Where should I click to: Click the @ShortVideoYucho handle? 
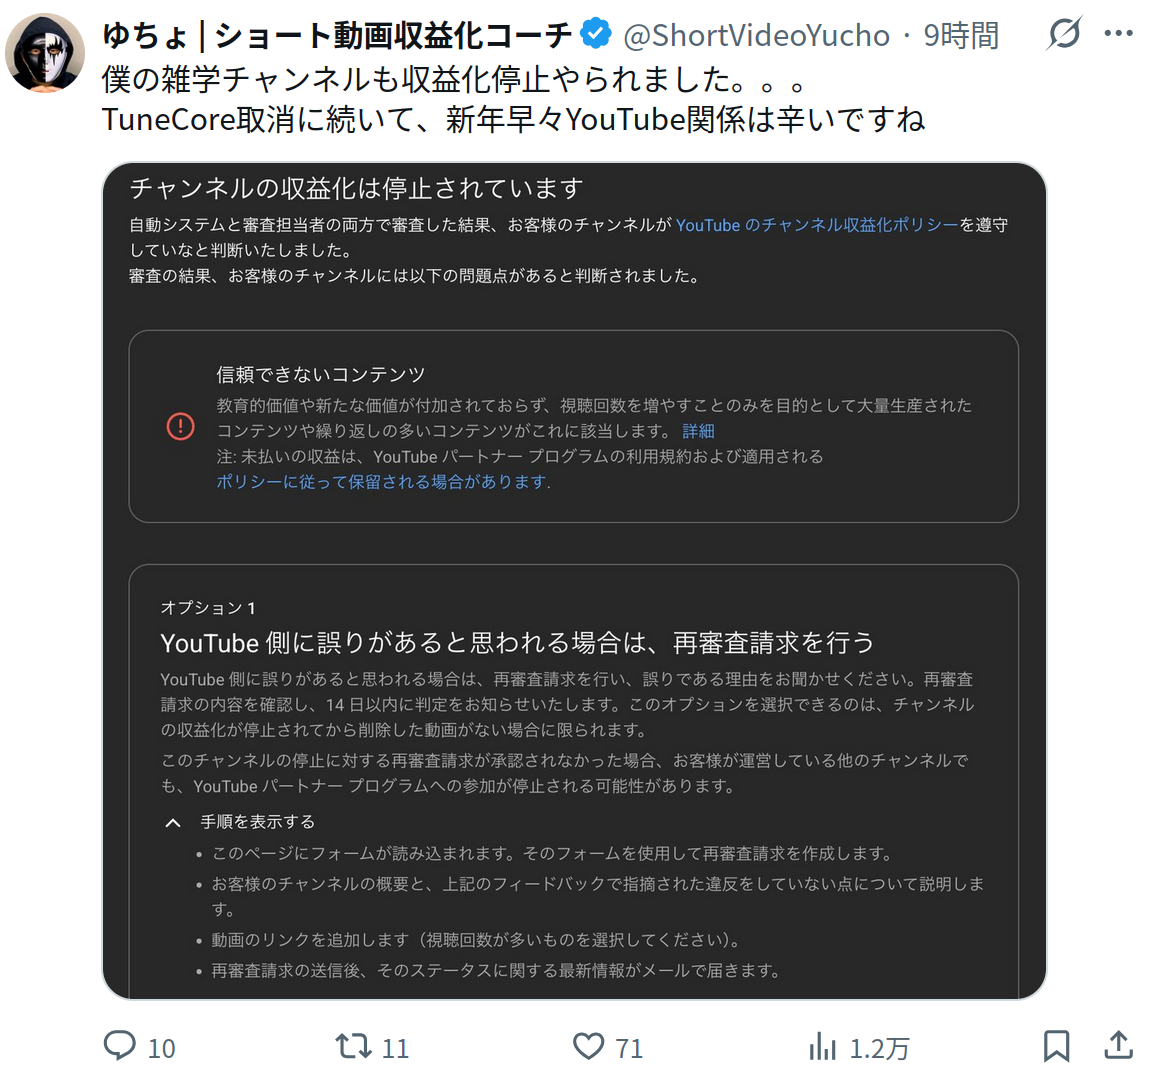pos(756,36)
